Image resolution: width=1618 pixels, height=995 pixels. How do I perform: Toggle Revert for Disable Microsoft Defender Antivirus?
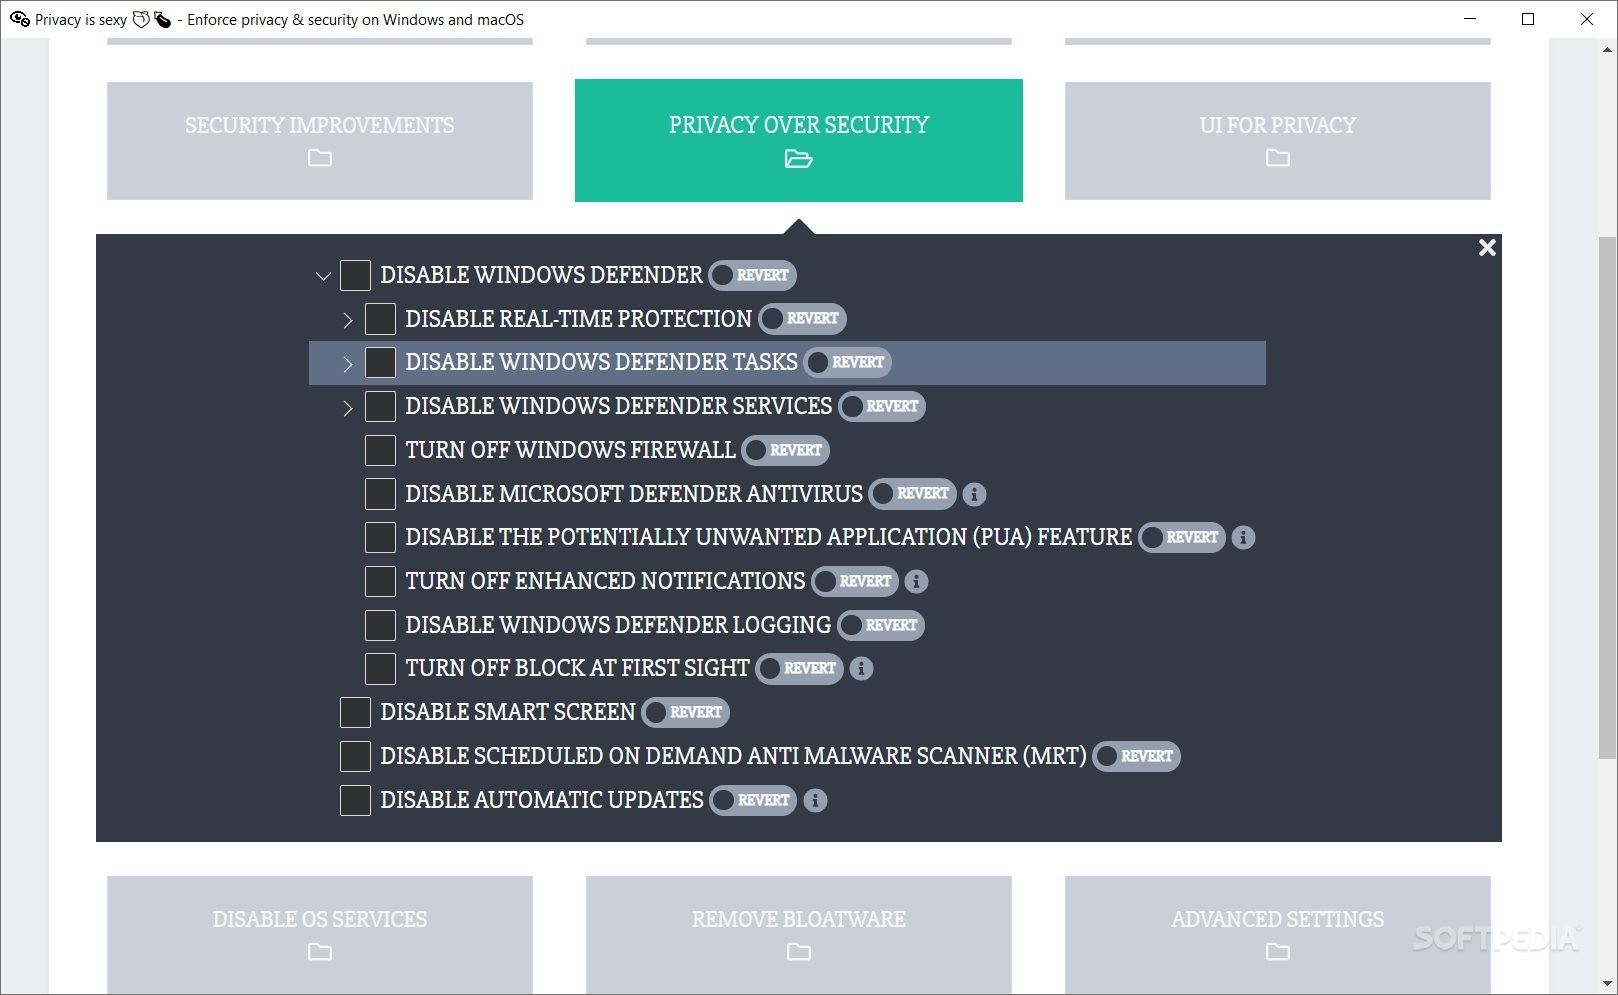pyautogui.click(x=912, y=494)
